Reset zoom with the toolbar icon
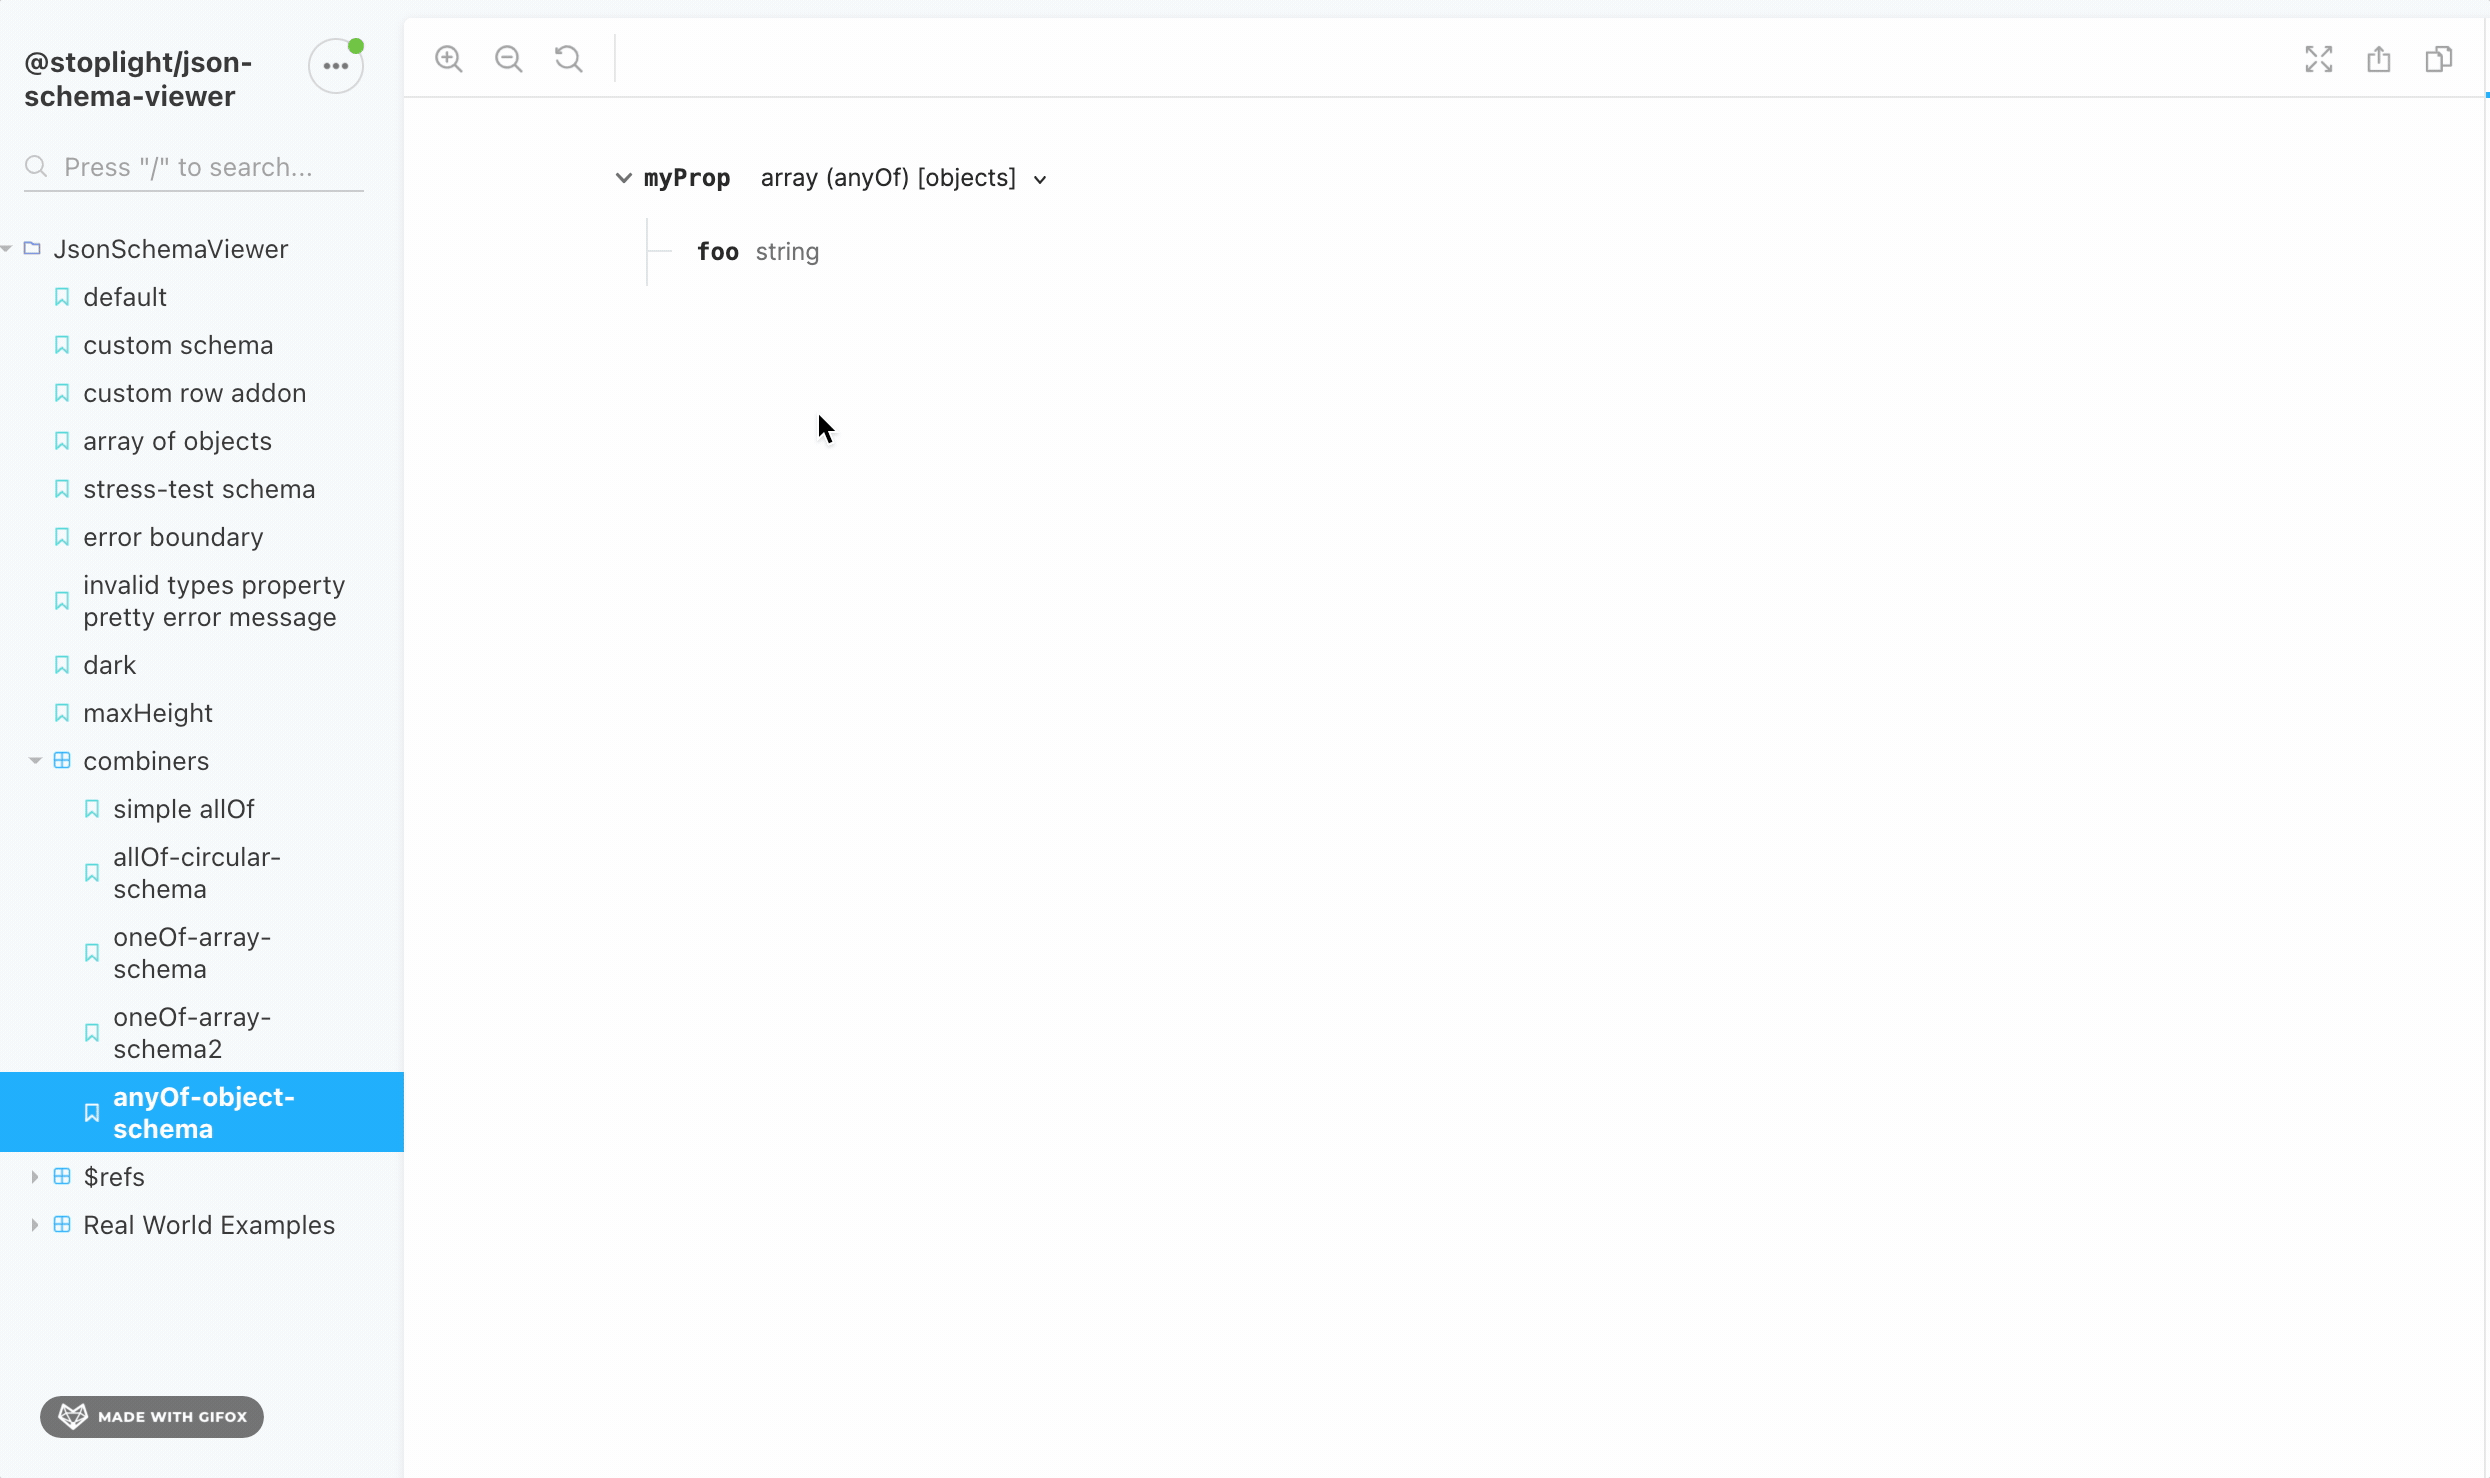This screenshot has width=2490, height=1478. [569, 59]
